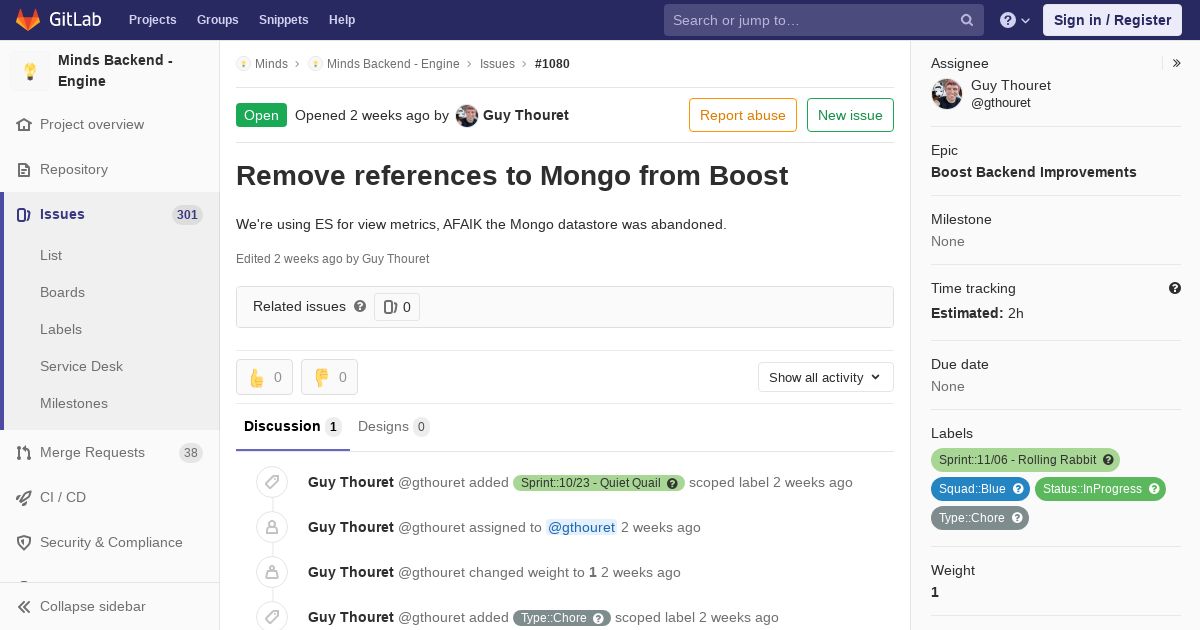
Task: Click author name Guy Thouret in header
Action: point(526,115)
